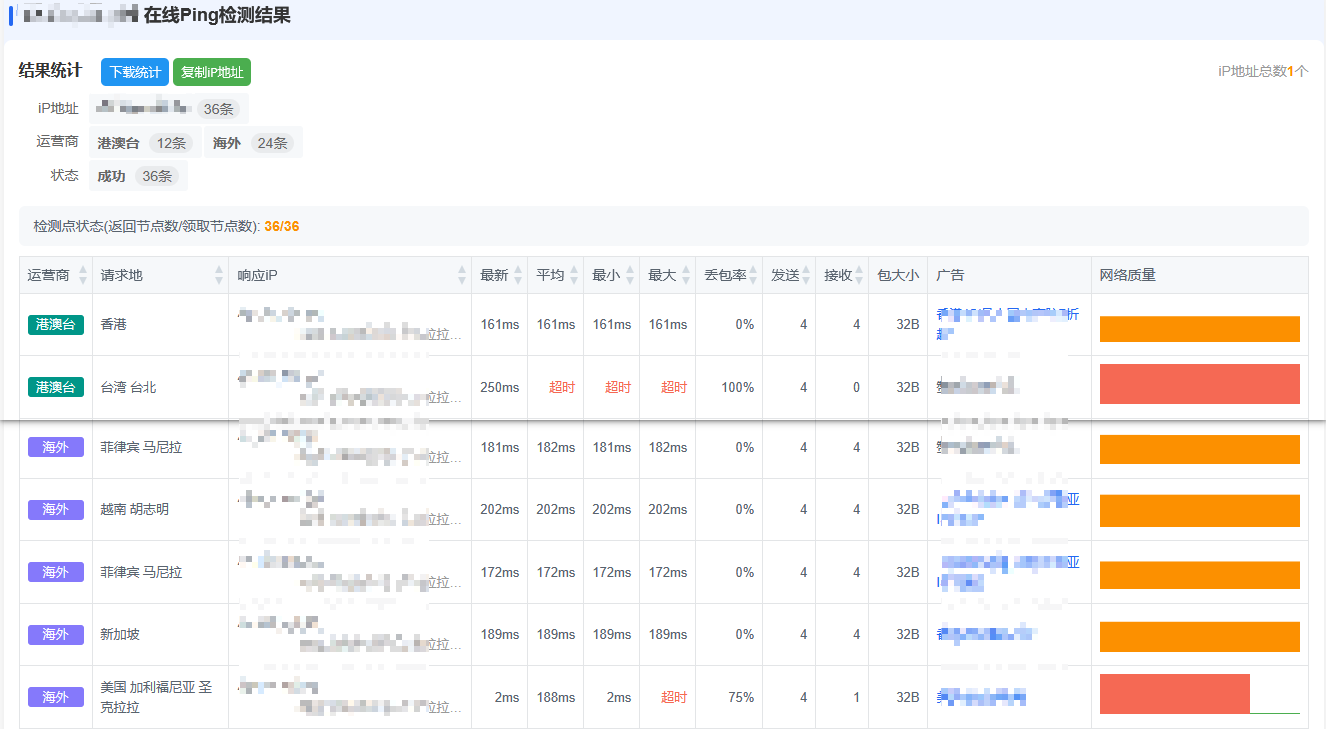
Task: Sort table by 响应IP column arrows
Action: click(462, 275)
